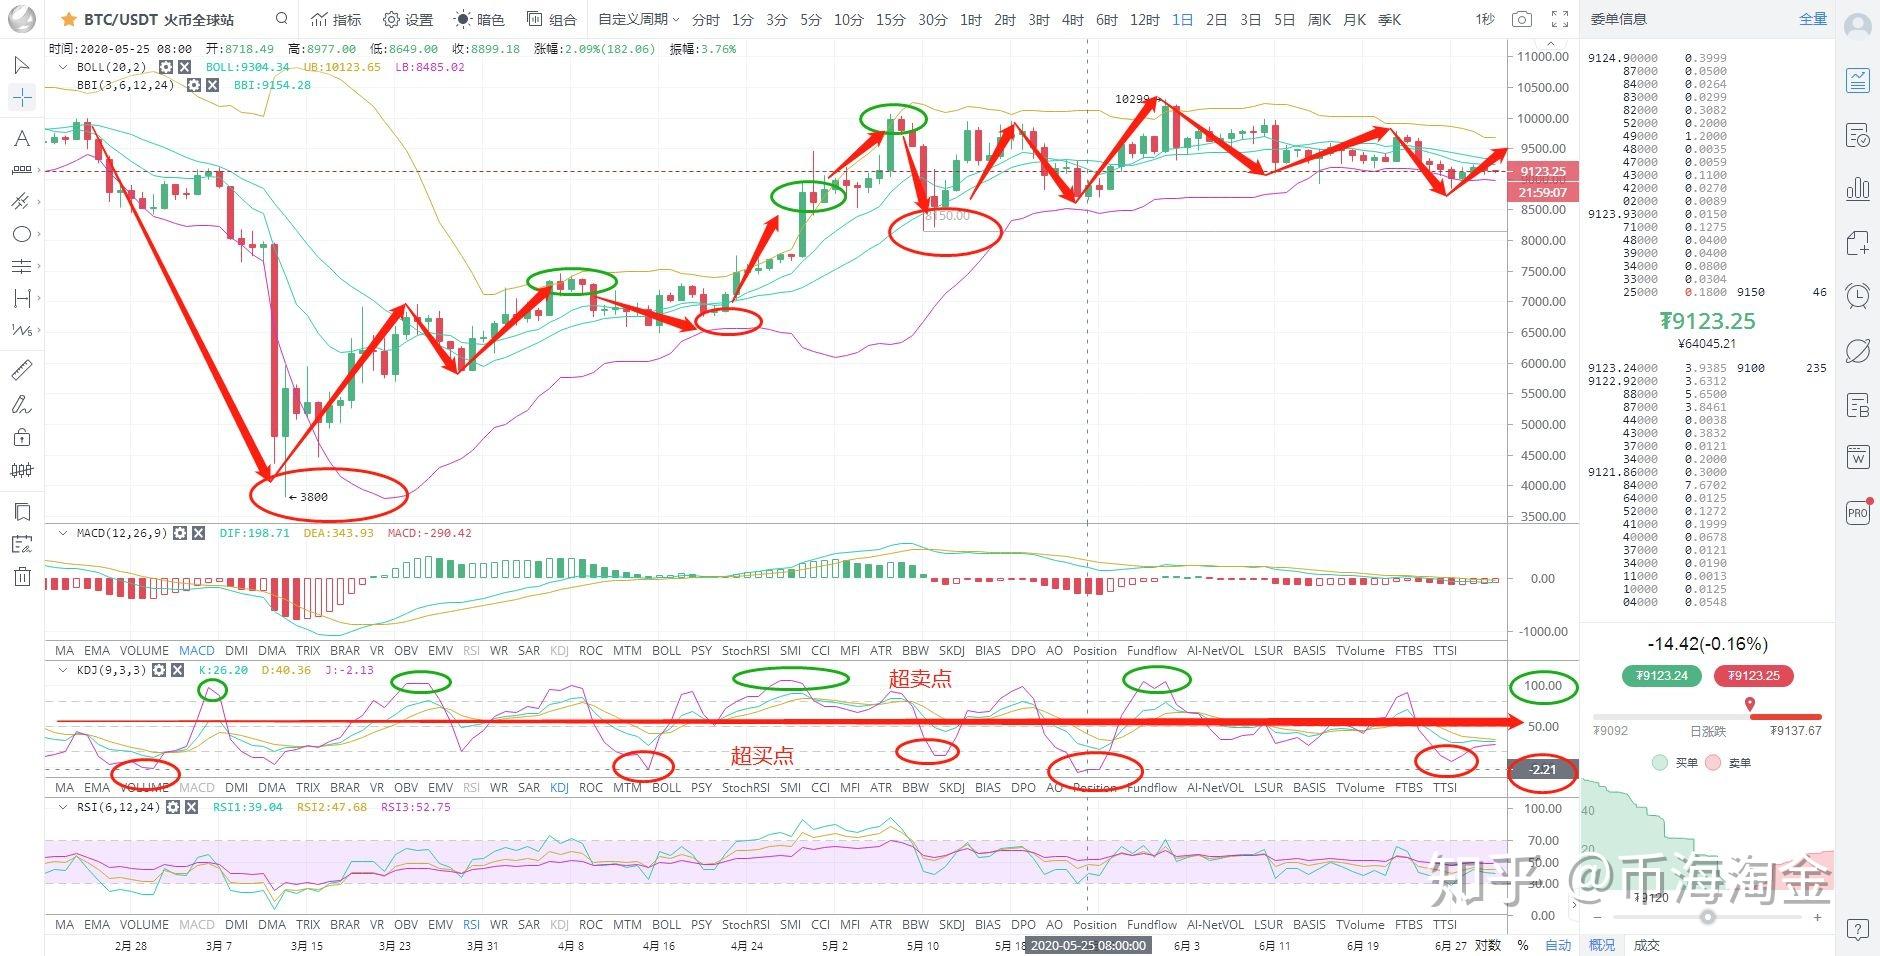The width and height of the screenshot is (1880, 956).
Task: Open the symbol search magnifier icon
Action: point(282,18)
